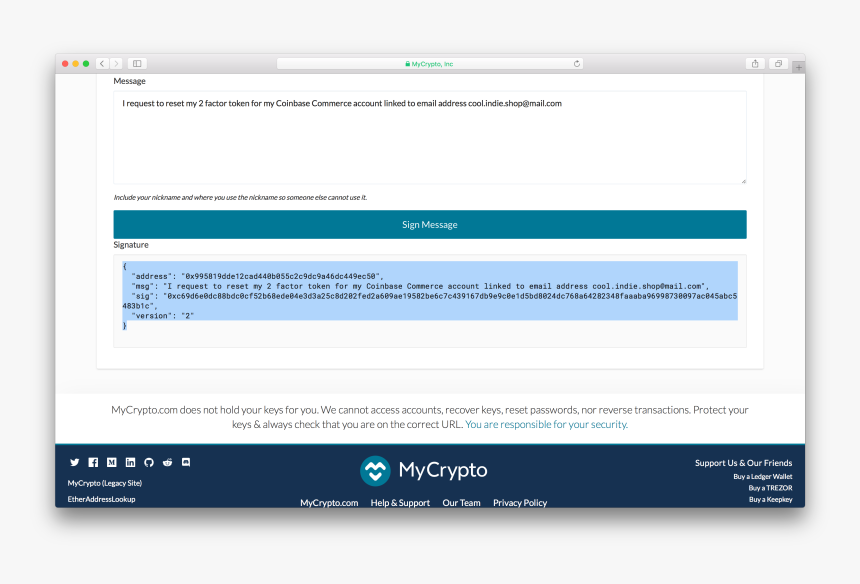This screenshot has width=860, height=584.
Task: Click the 'Signature' label
Action: click(131, 245)
